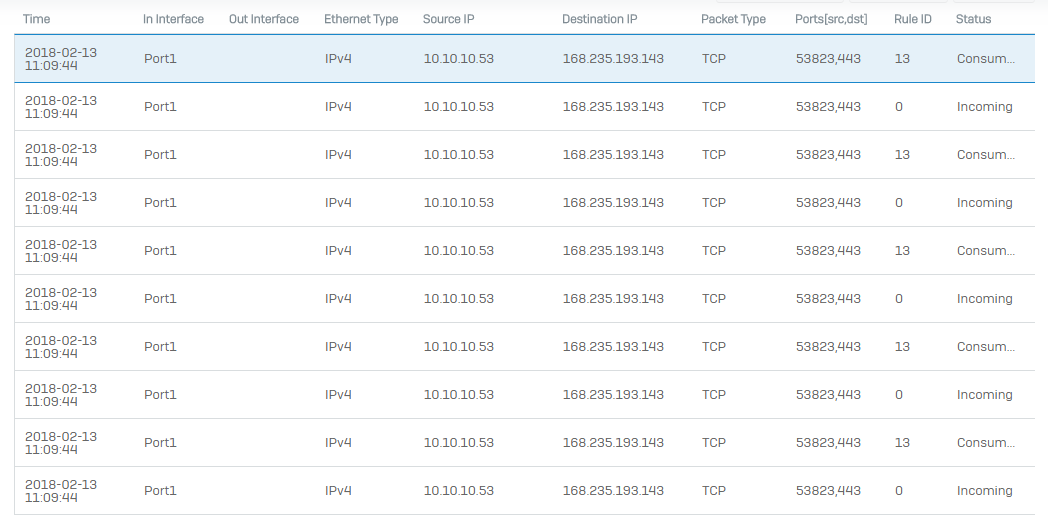Click the In Interface column header

(173, 19)
